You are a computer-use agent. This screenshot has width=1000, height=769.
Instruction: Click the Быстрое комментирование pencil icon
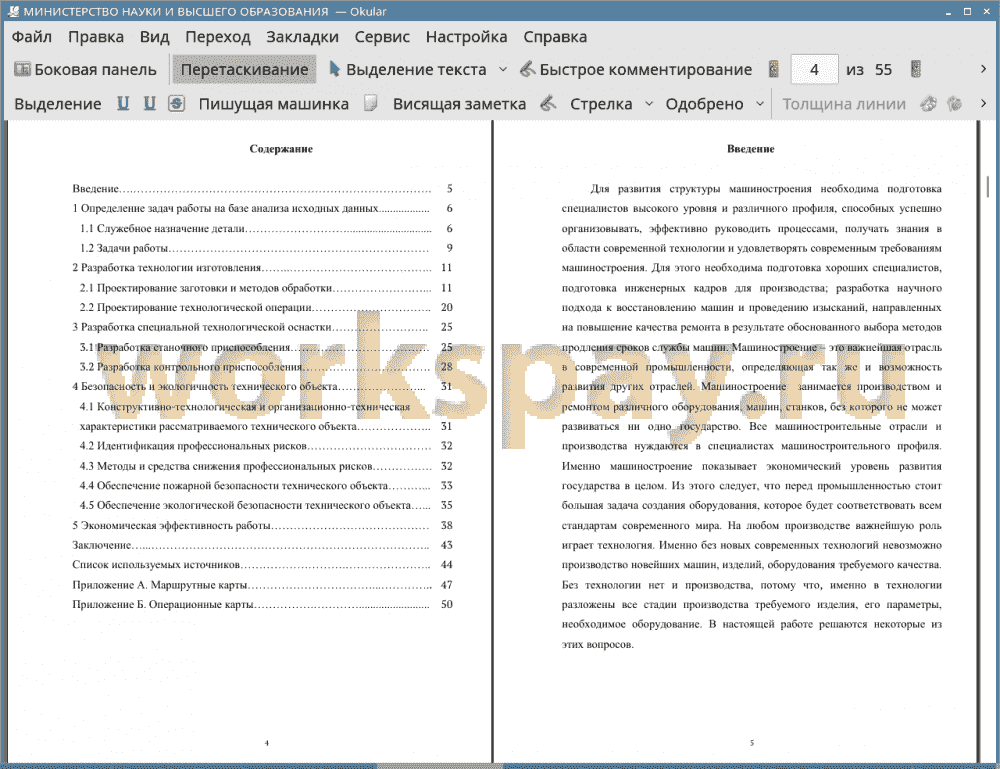pos(527,69)
